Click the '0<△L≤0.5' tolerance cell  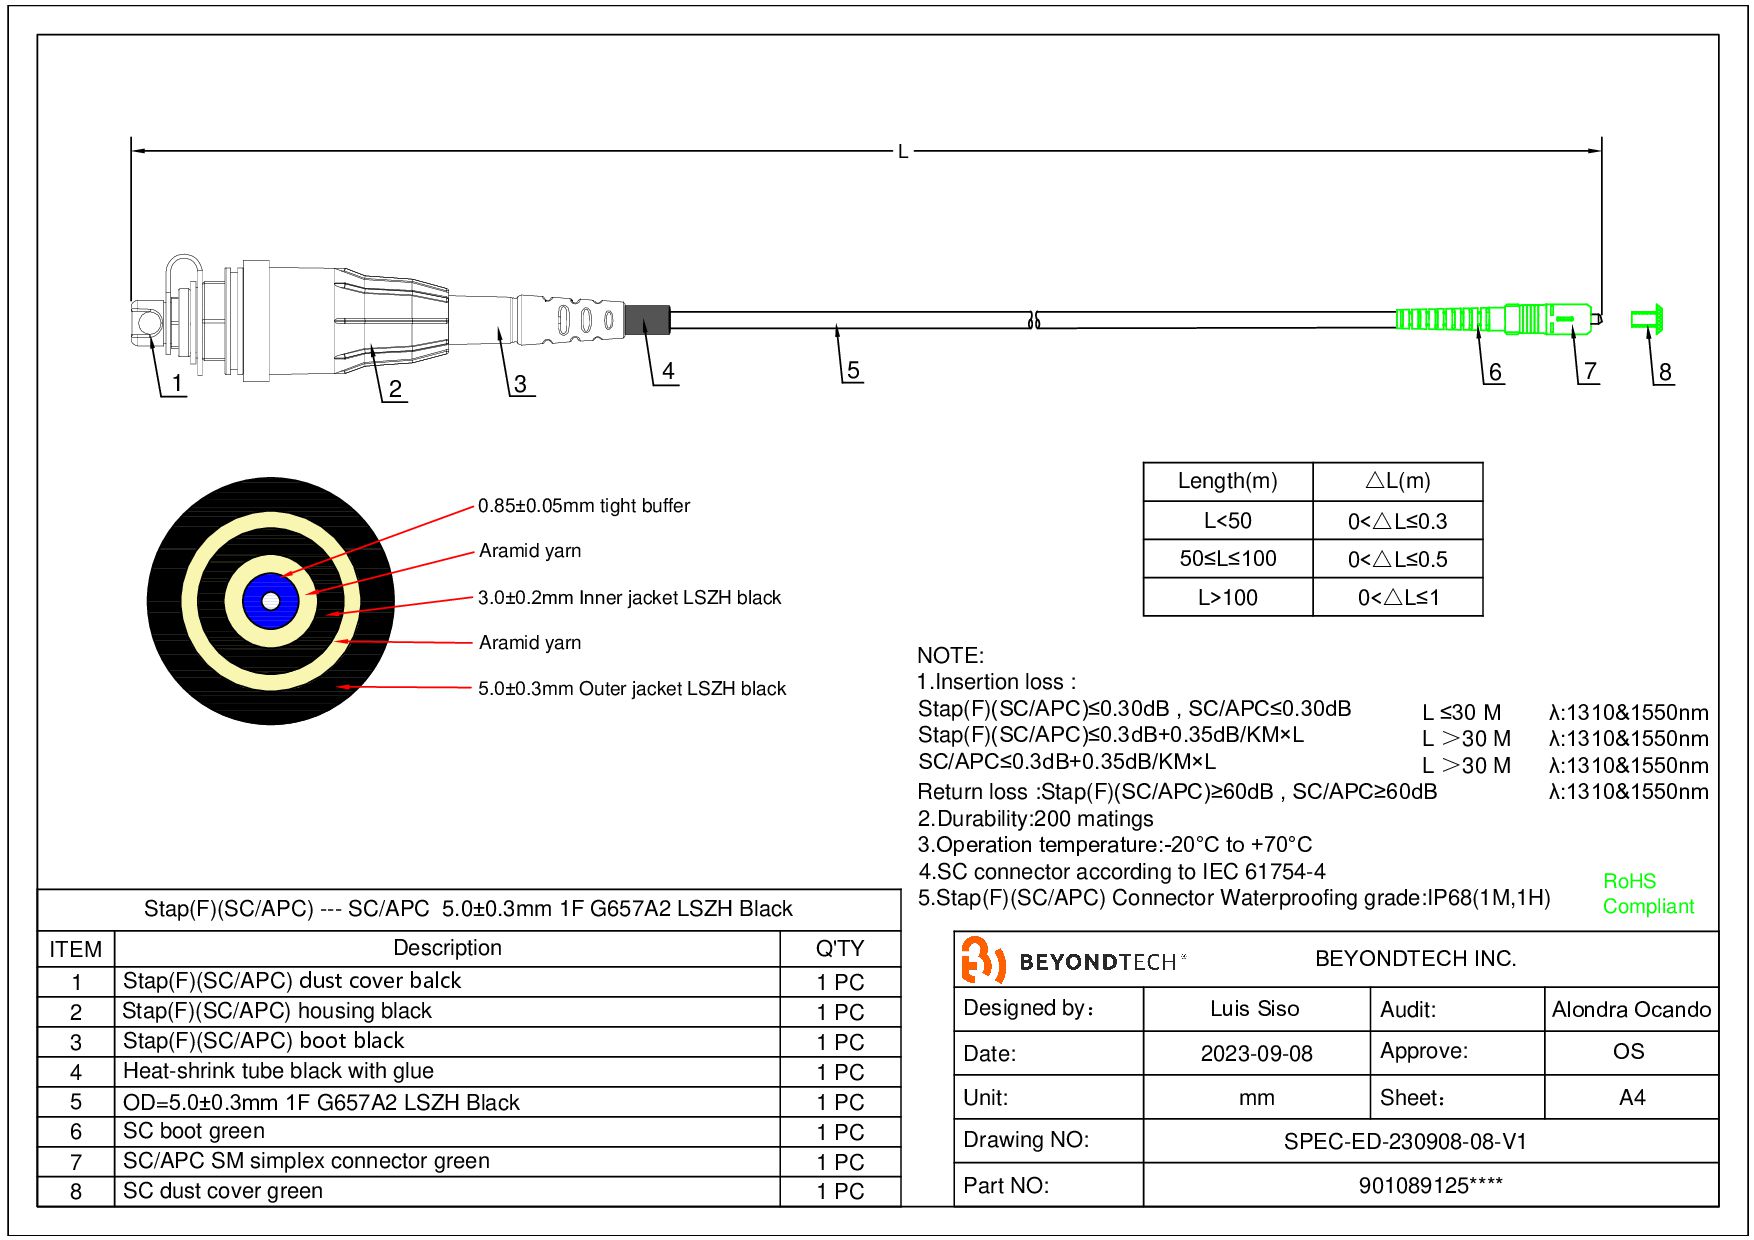click(1398, 559)
